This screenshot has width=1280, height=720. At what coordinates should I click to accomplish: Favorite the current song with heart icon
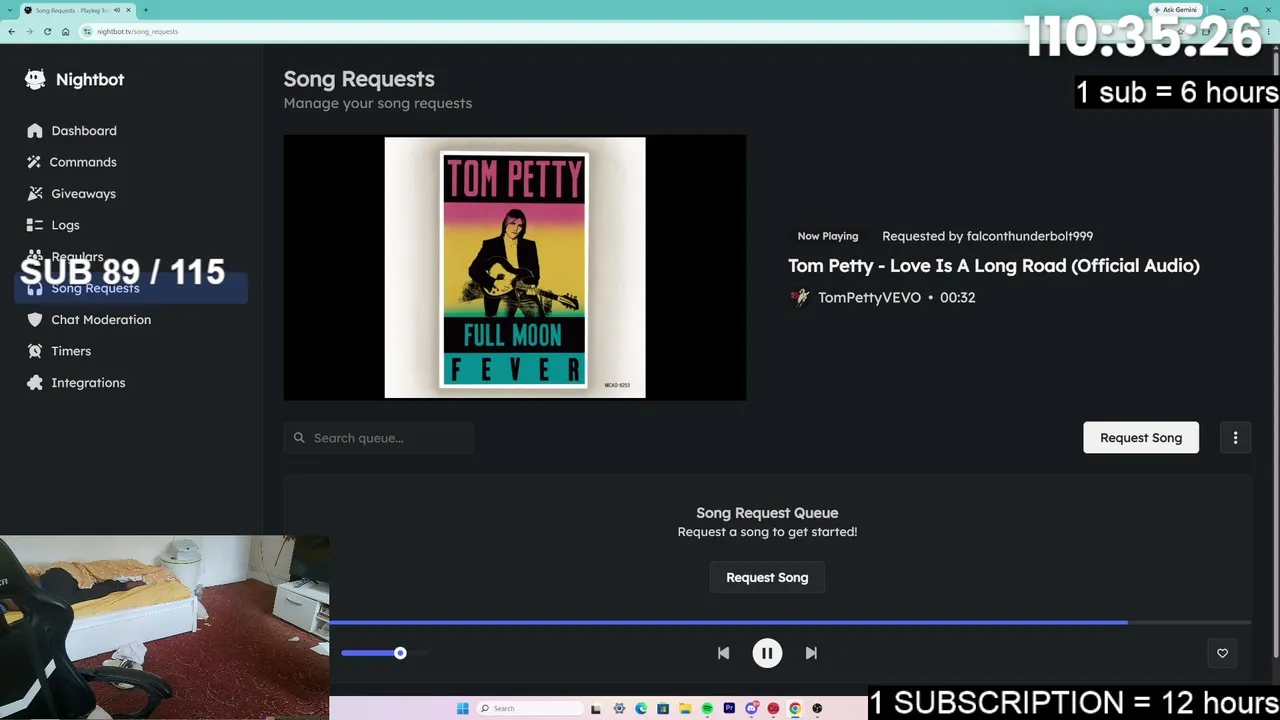tap(1222, 653)
